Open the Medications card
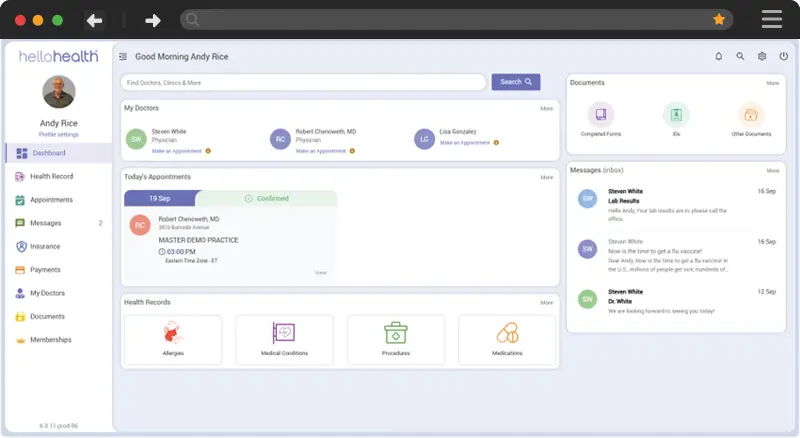Viewport: 800px width, 438px height. (x=507, y=338)
